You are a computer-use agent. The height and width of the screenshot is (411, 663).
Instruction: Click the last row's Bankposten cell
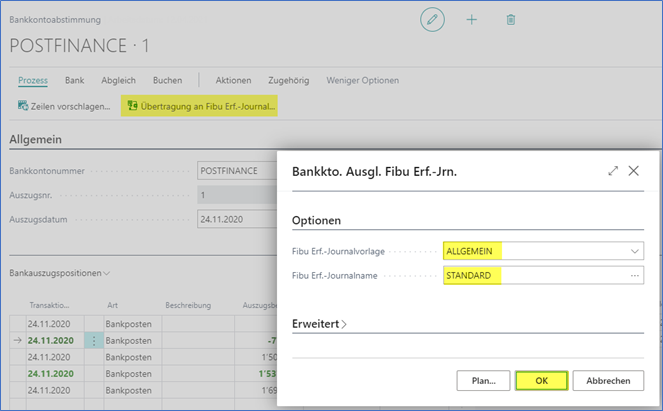(x=133, y=390)
